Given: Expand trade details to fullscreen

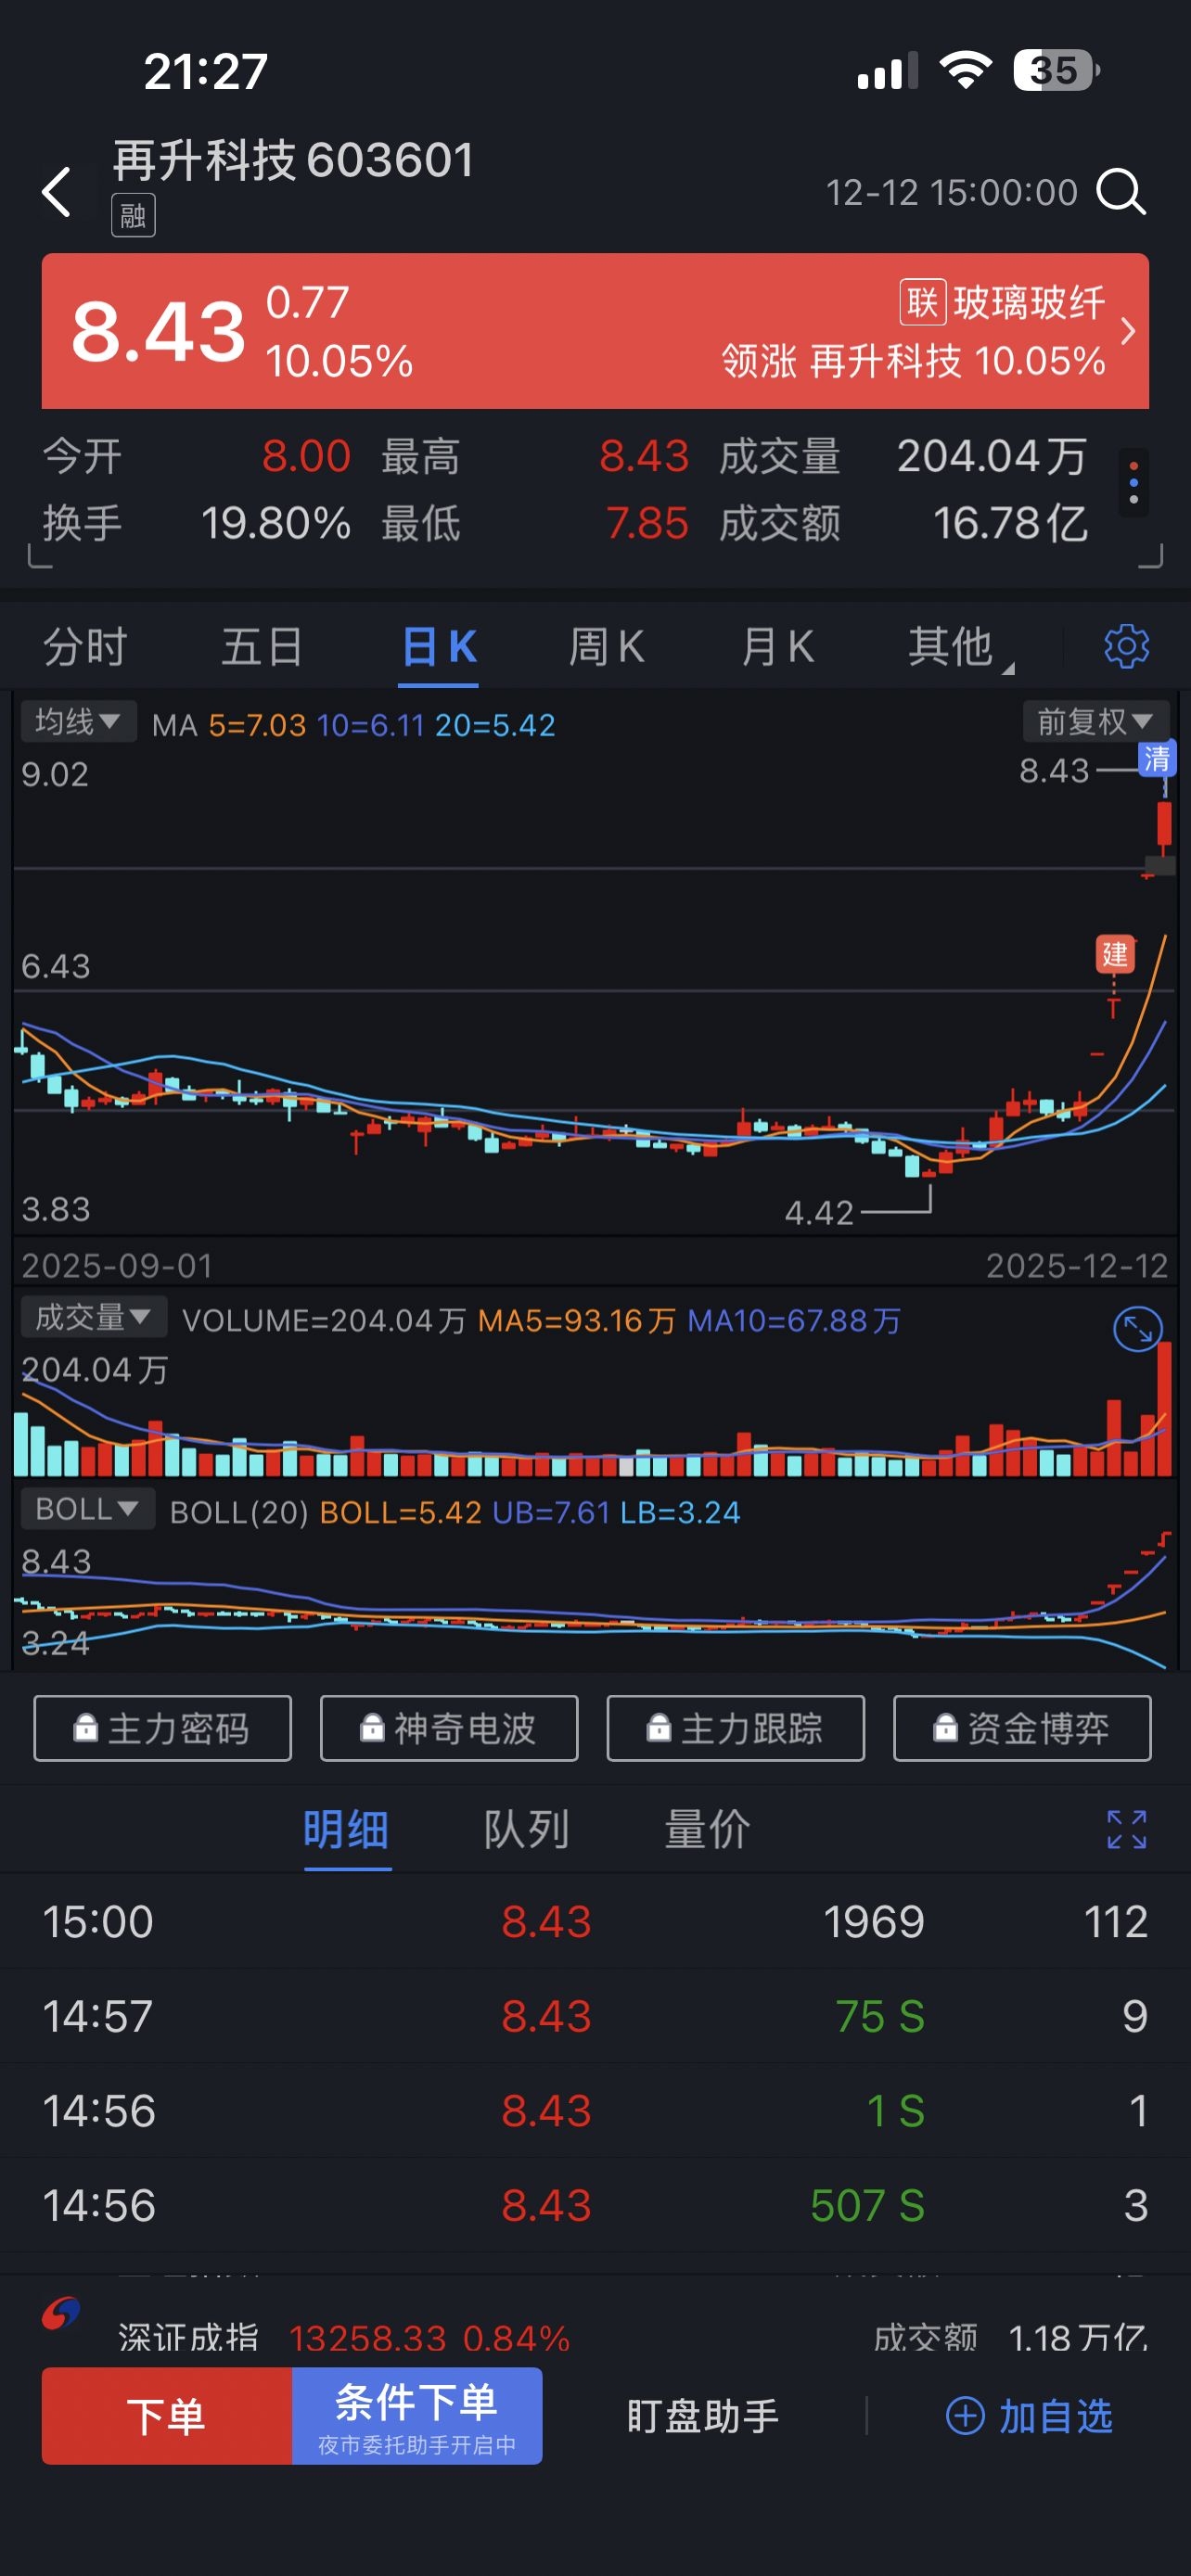Looking at the screenshot, I should coord(1127,1829).
